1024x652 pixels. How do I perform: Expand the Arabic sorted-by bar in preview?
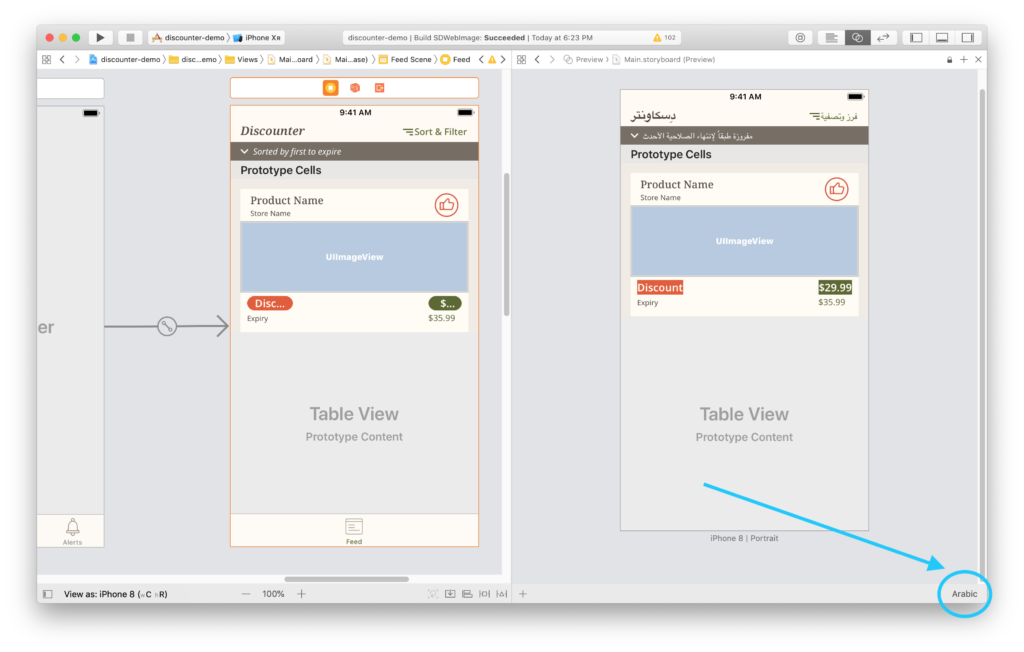(x=744, y=136)
